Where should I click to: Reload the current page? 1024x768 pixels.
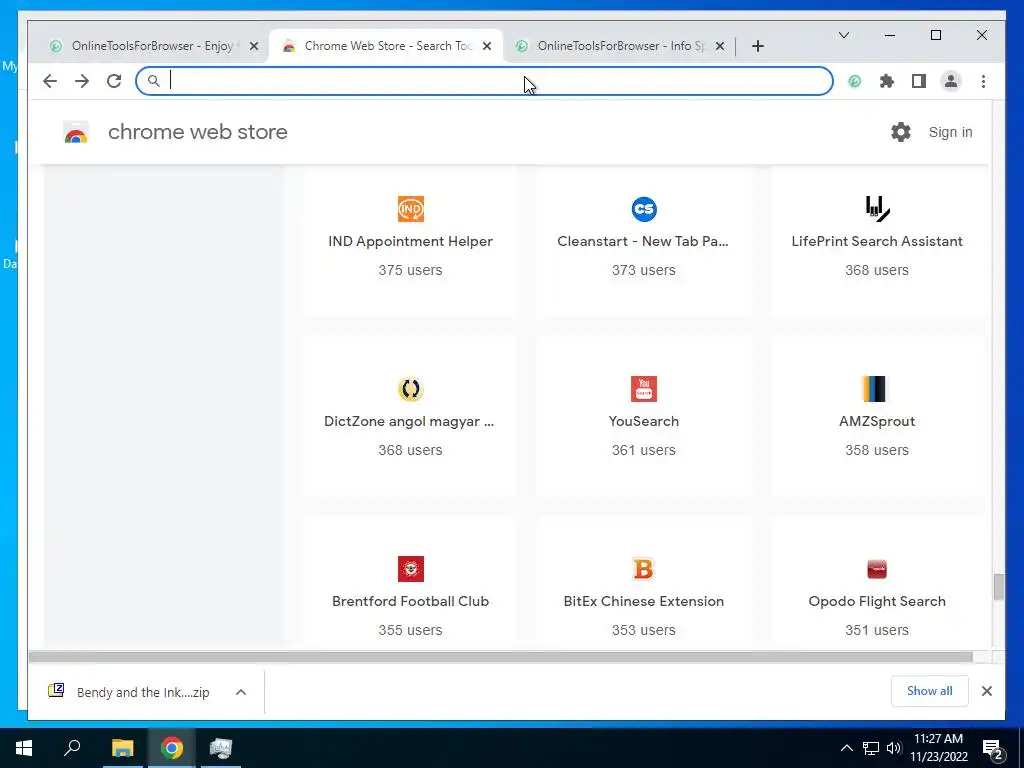tap(114, 81)
